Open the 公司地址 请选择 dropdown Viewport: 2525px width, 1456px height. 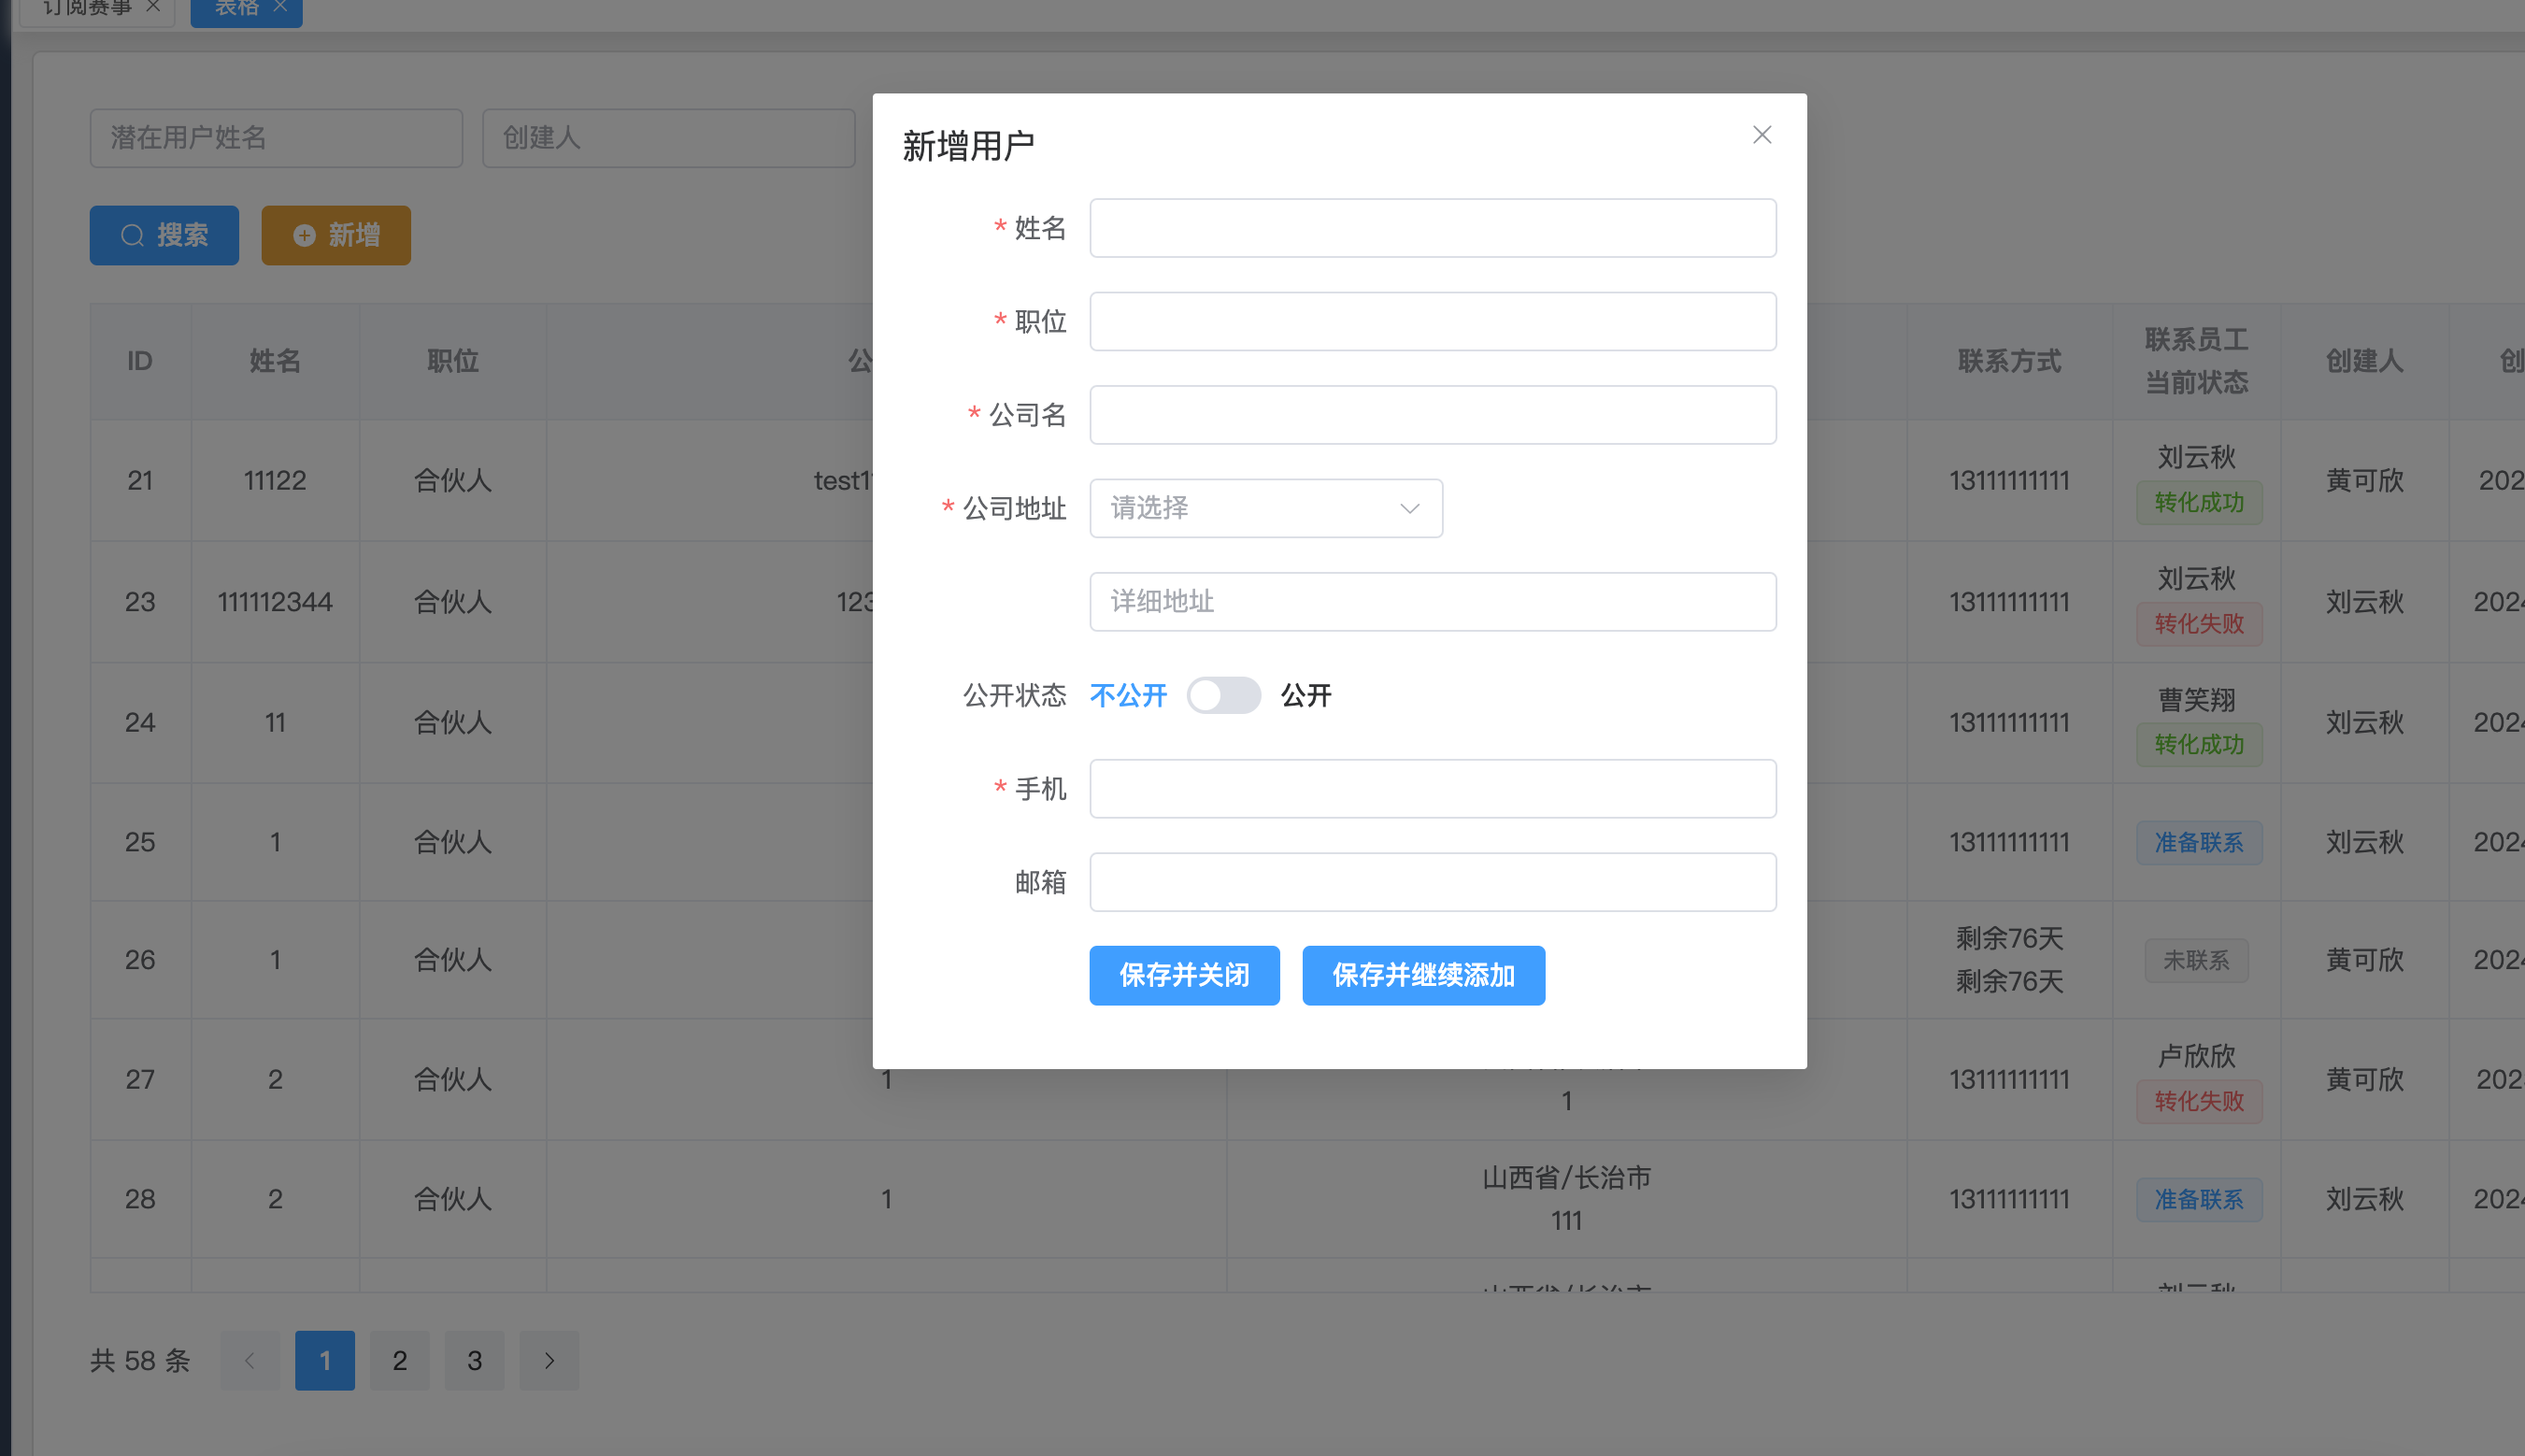(1250, 508)
